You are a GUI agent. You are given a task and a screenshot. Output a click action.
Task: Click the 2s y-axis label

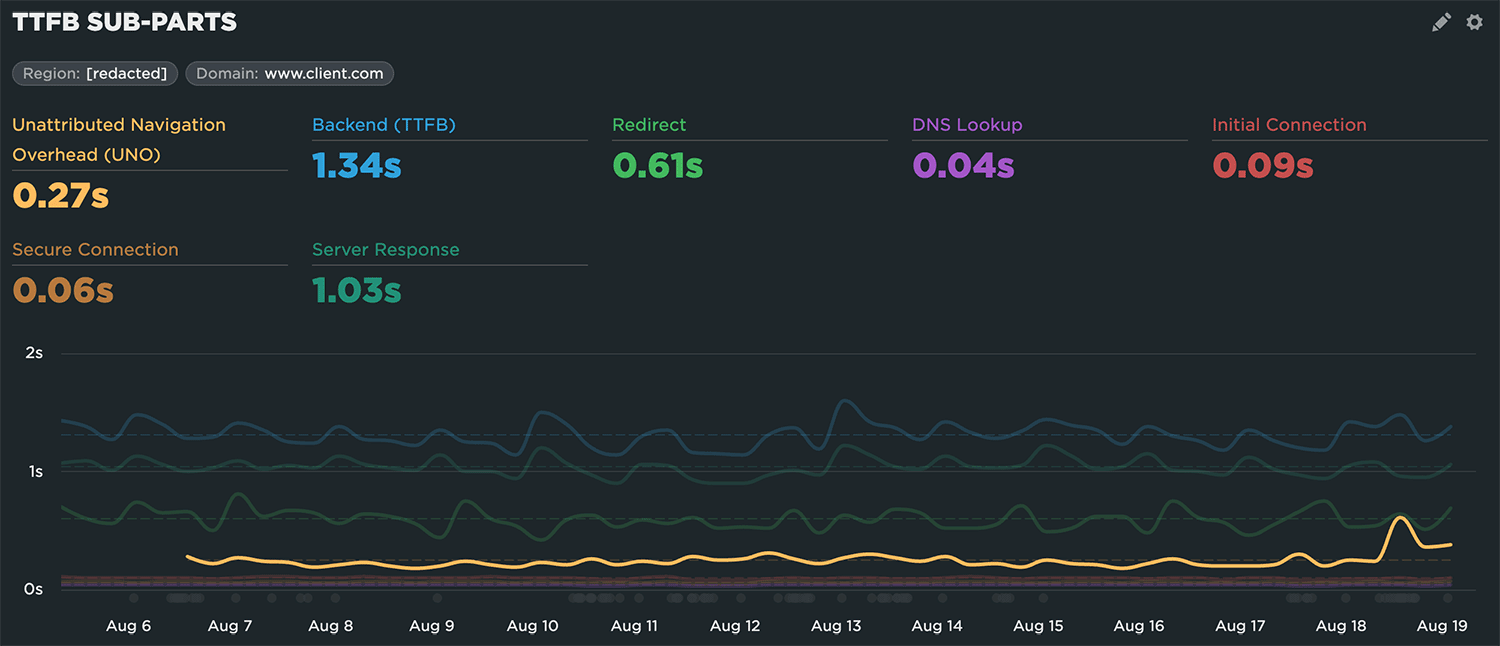35,353
